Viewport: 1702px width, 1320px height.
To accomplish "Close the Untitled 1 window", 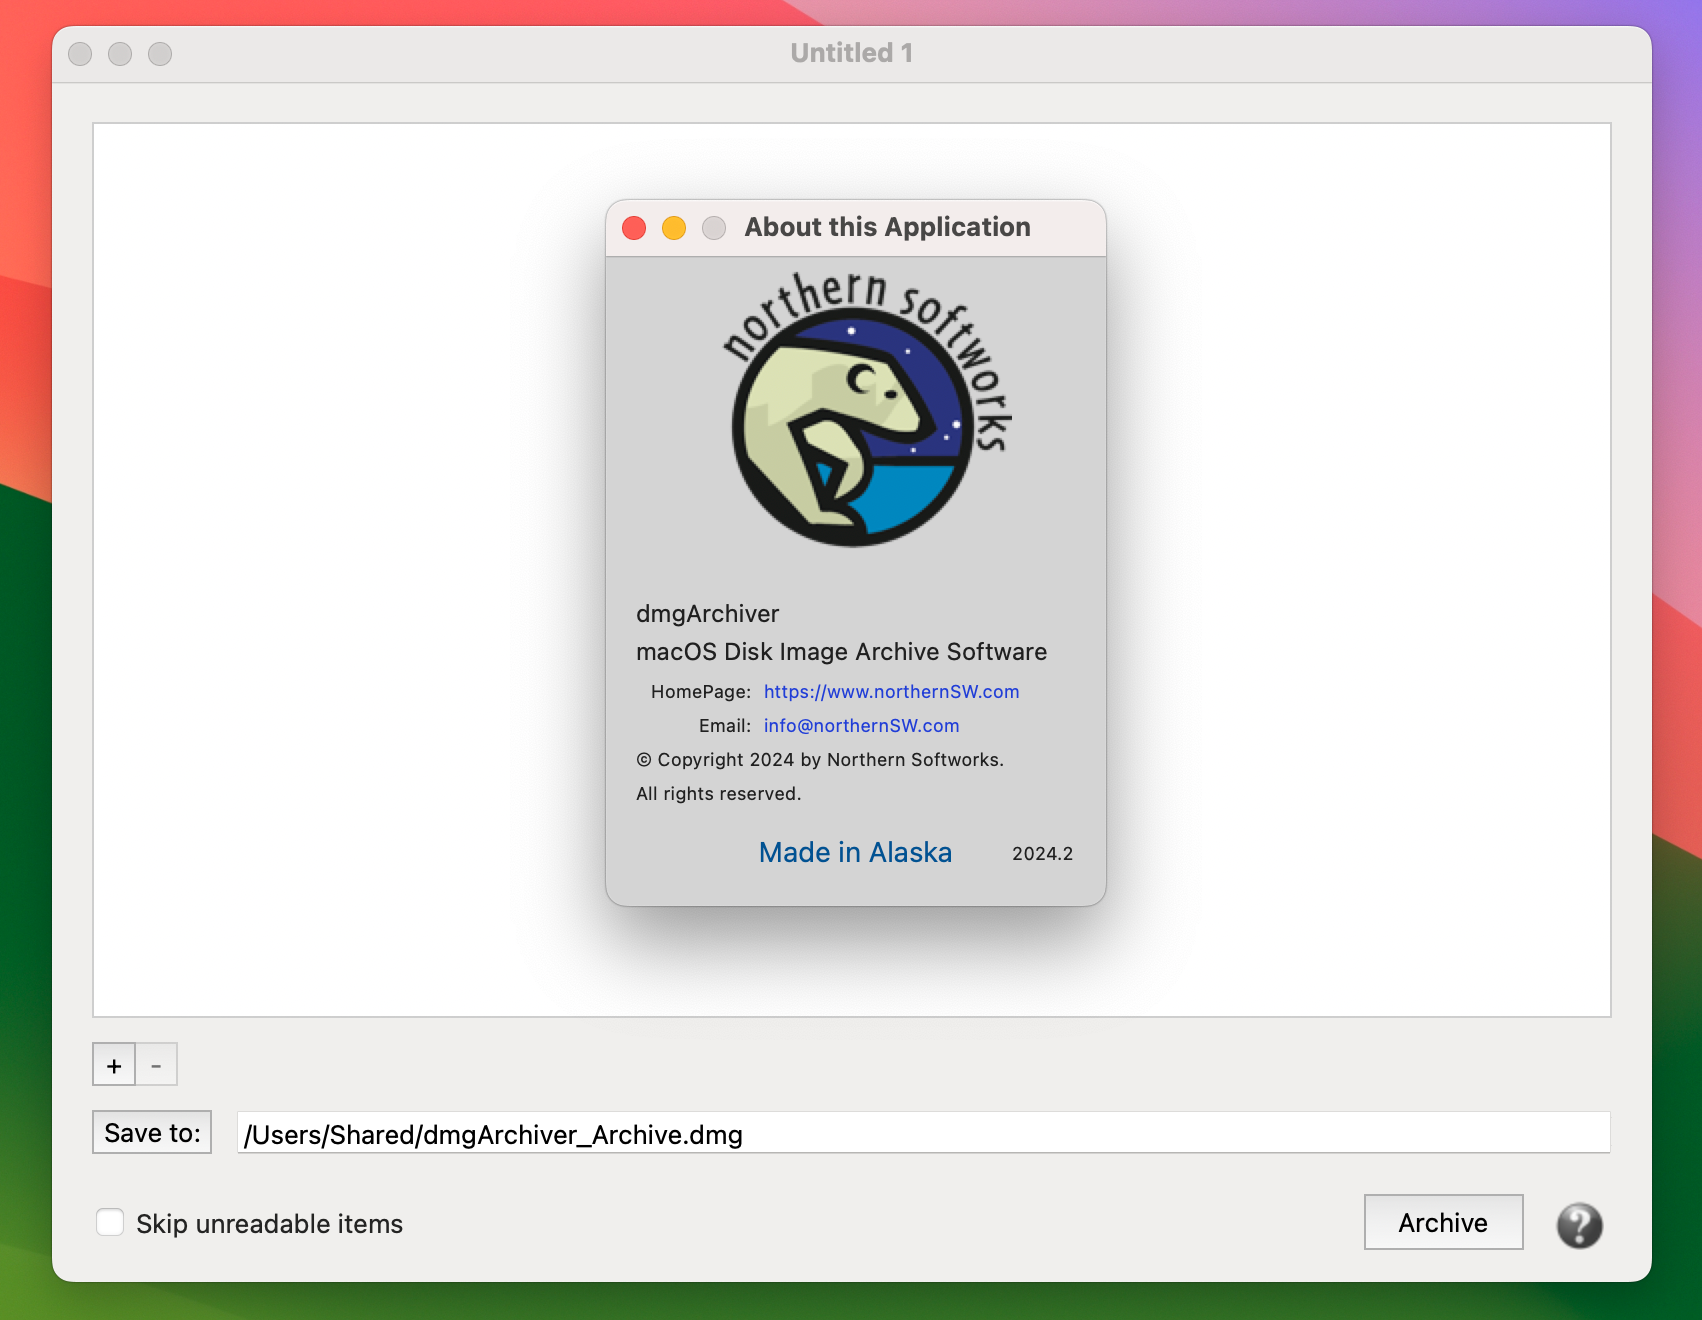I will [x=80, y=54].
